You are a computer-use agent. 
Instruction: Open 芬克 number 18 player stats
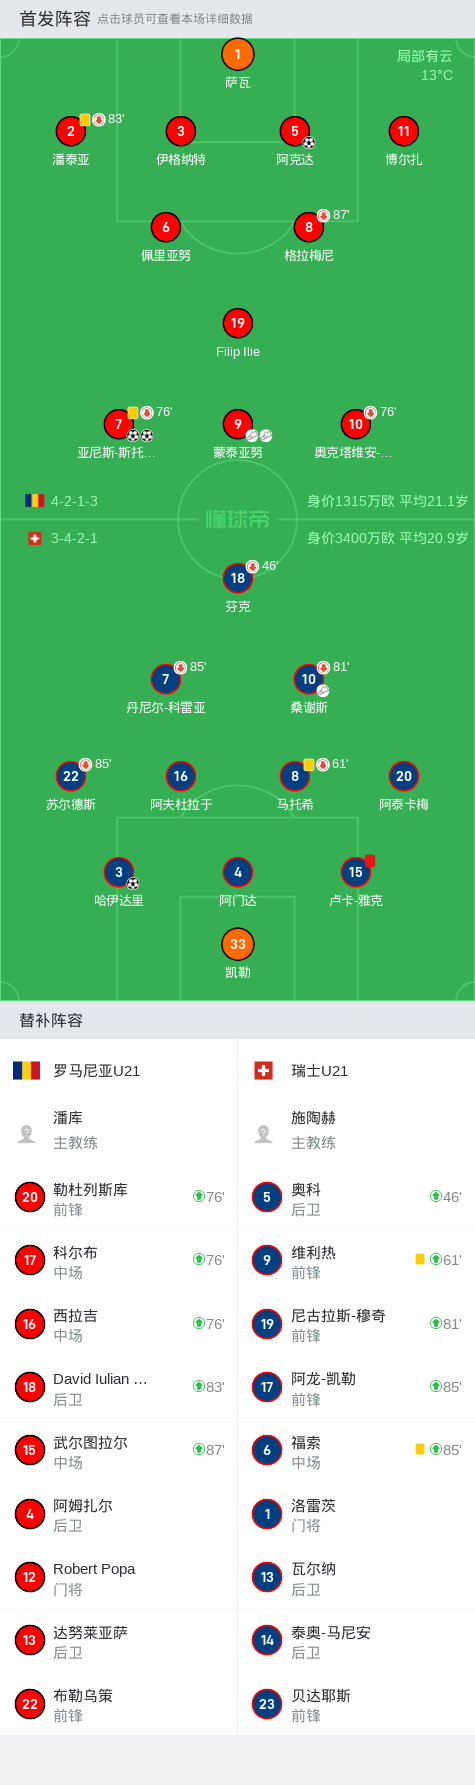click(237, 578)
